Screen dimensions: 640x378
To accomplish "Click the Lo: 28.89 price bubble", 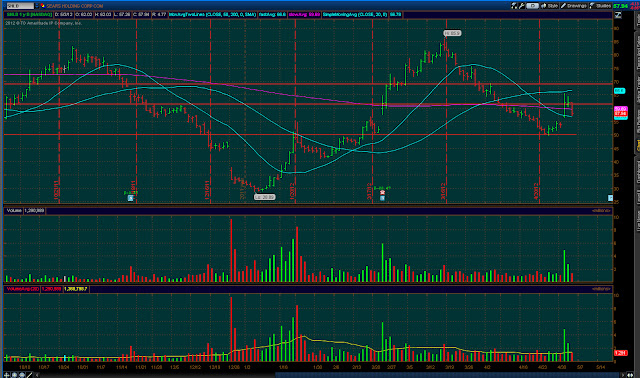I will click(x=264, y=197).
